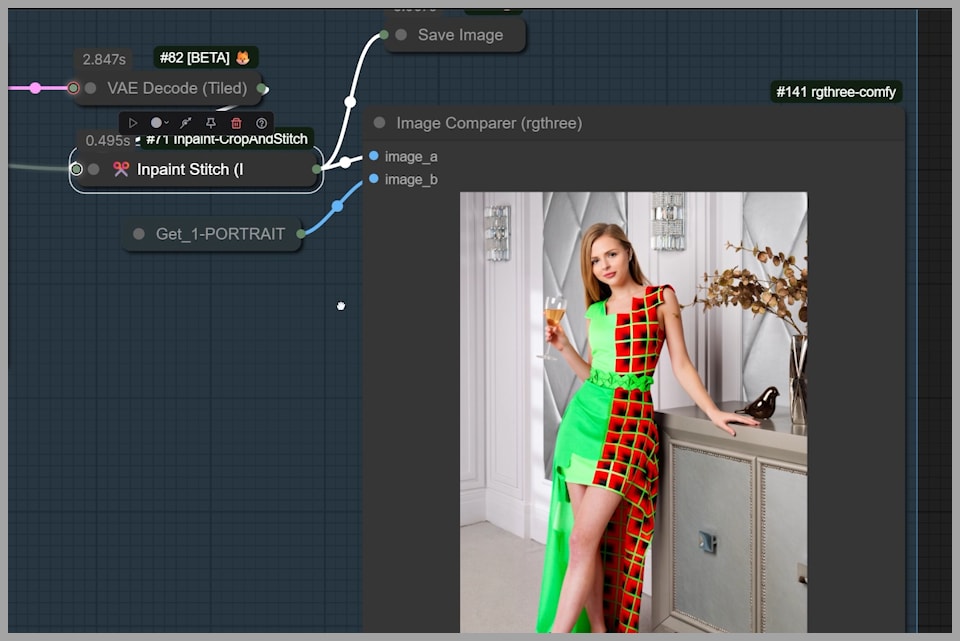Click the play icon in the node toolbar

(133, 123)
